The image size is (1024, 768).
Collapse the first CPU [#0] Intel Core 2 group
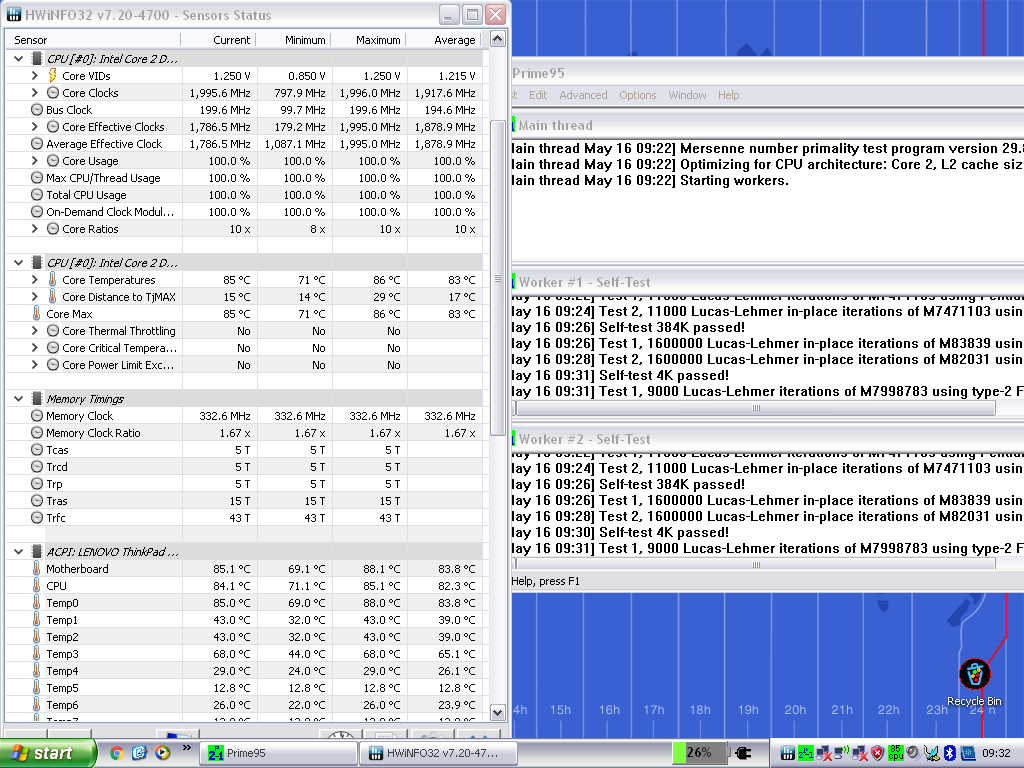[18, 59]
